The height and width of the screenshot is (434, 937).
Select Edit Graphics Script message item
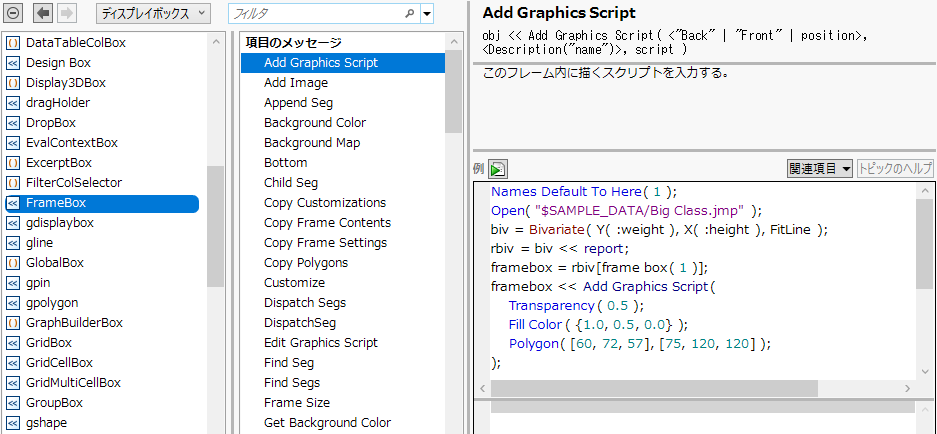320,343
